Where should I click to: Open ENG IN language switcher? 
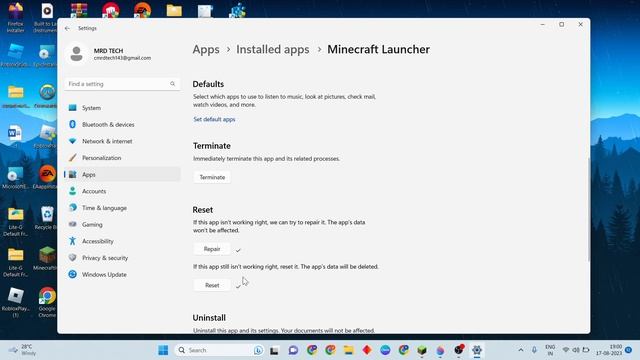550,350
